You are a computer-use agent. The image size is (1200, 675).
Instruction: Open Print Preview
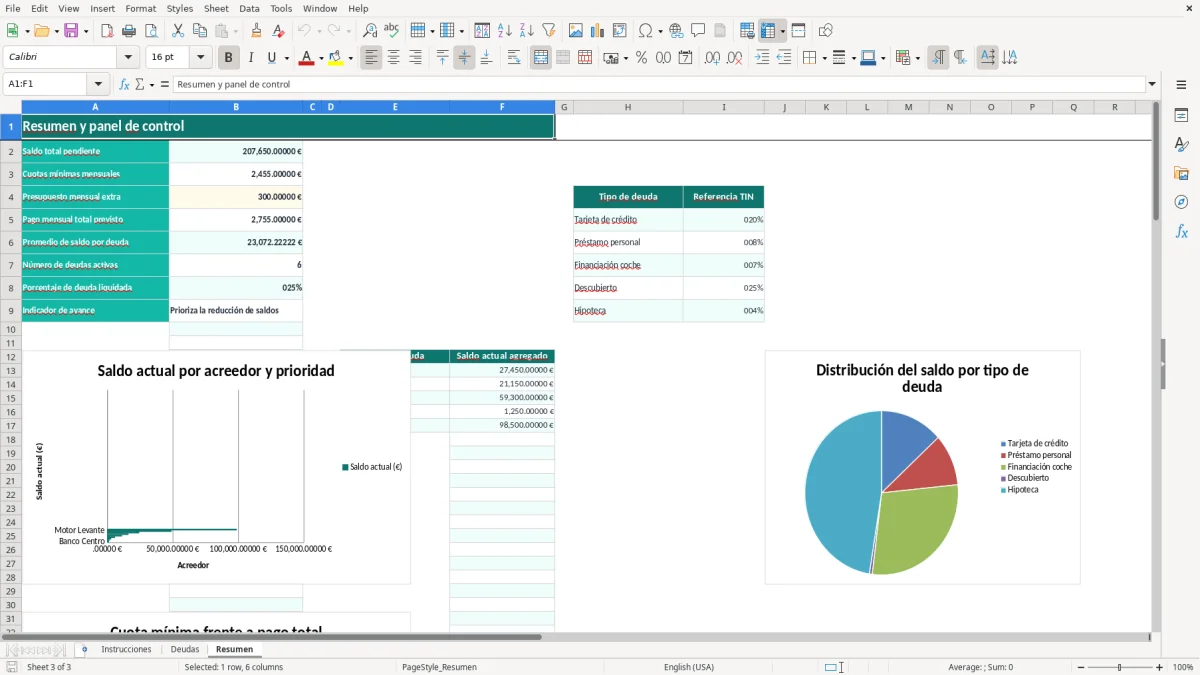point(151,31)
